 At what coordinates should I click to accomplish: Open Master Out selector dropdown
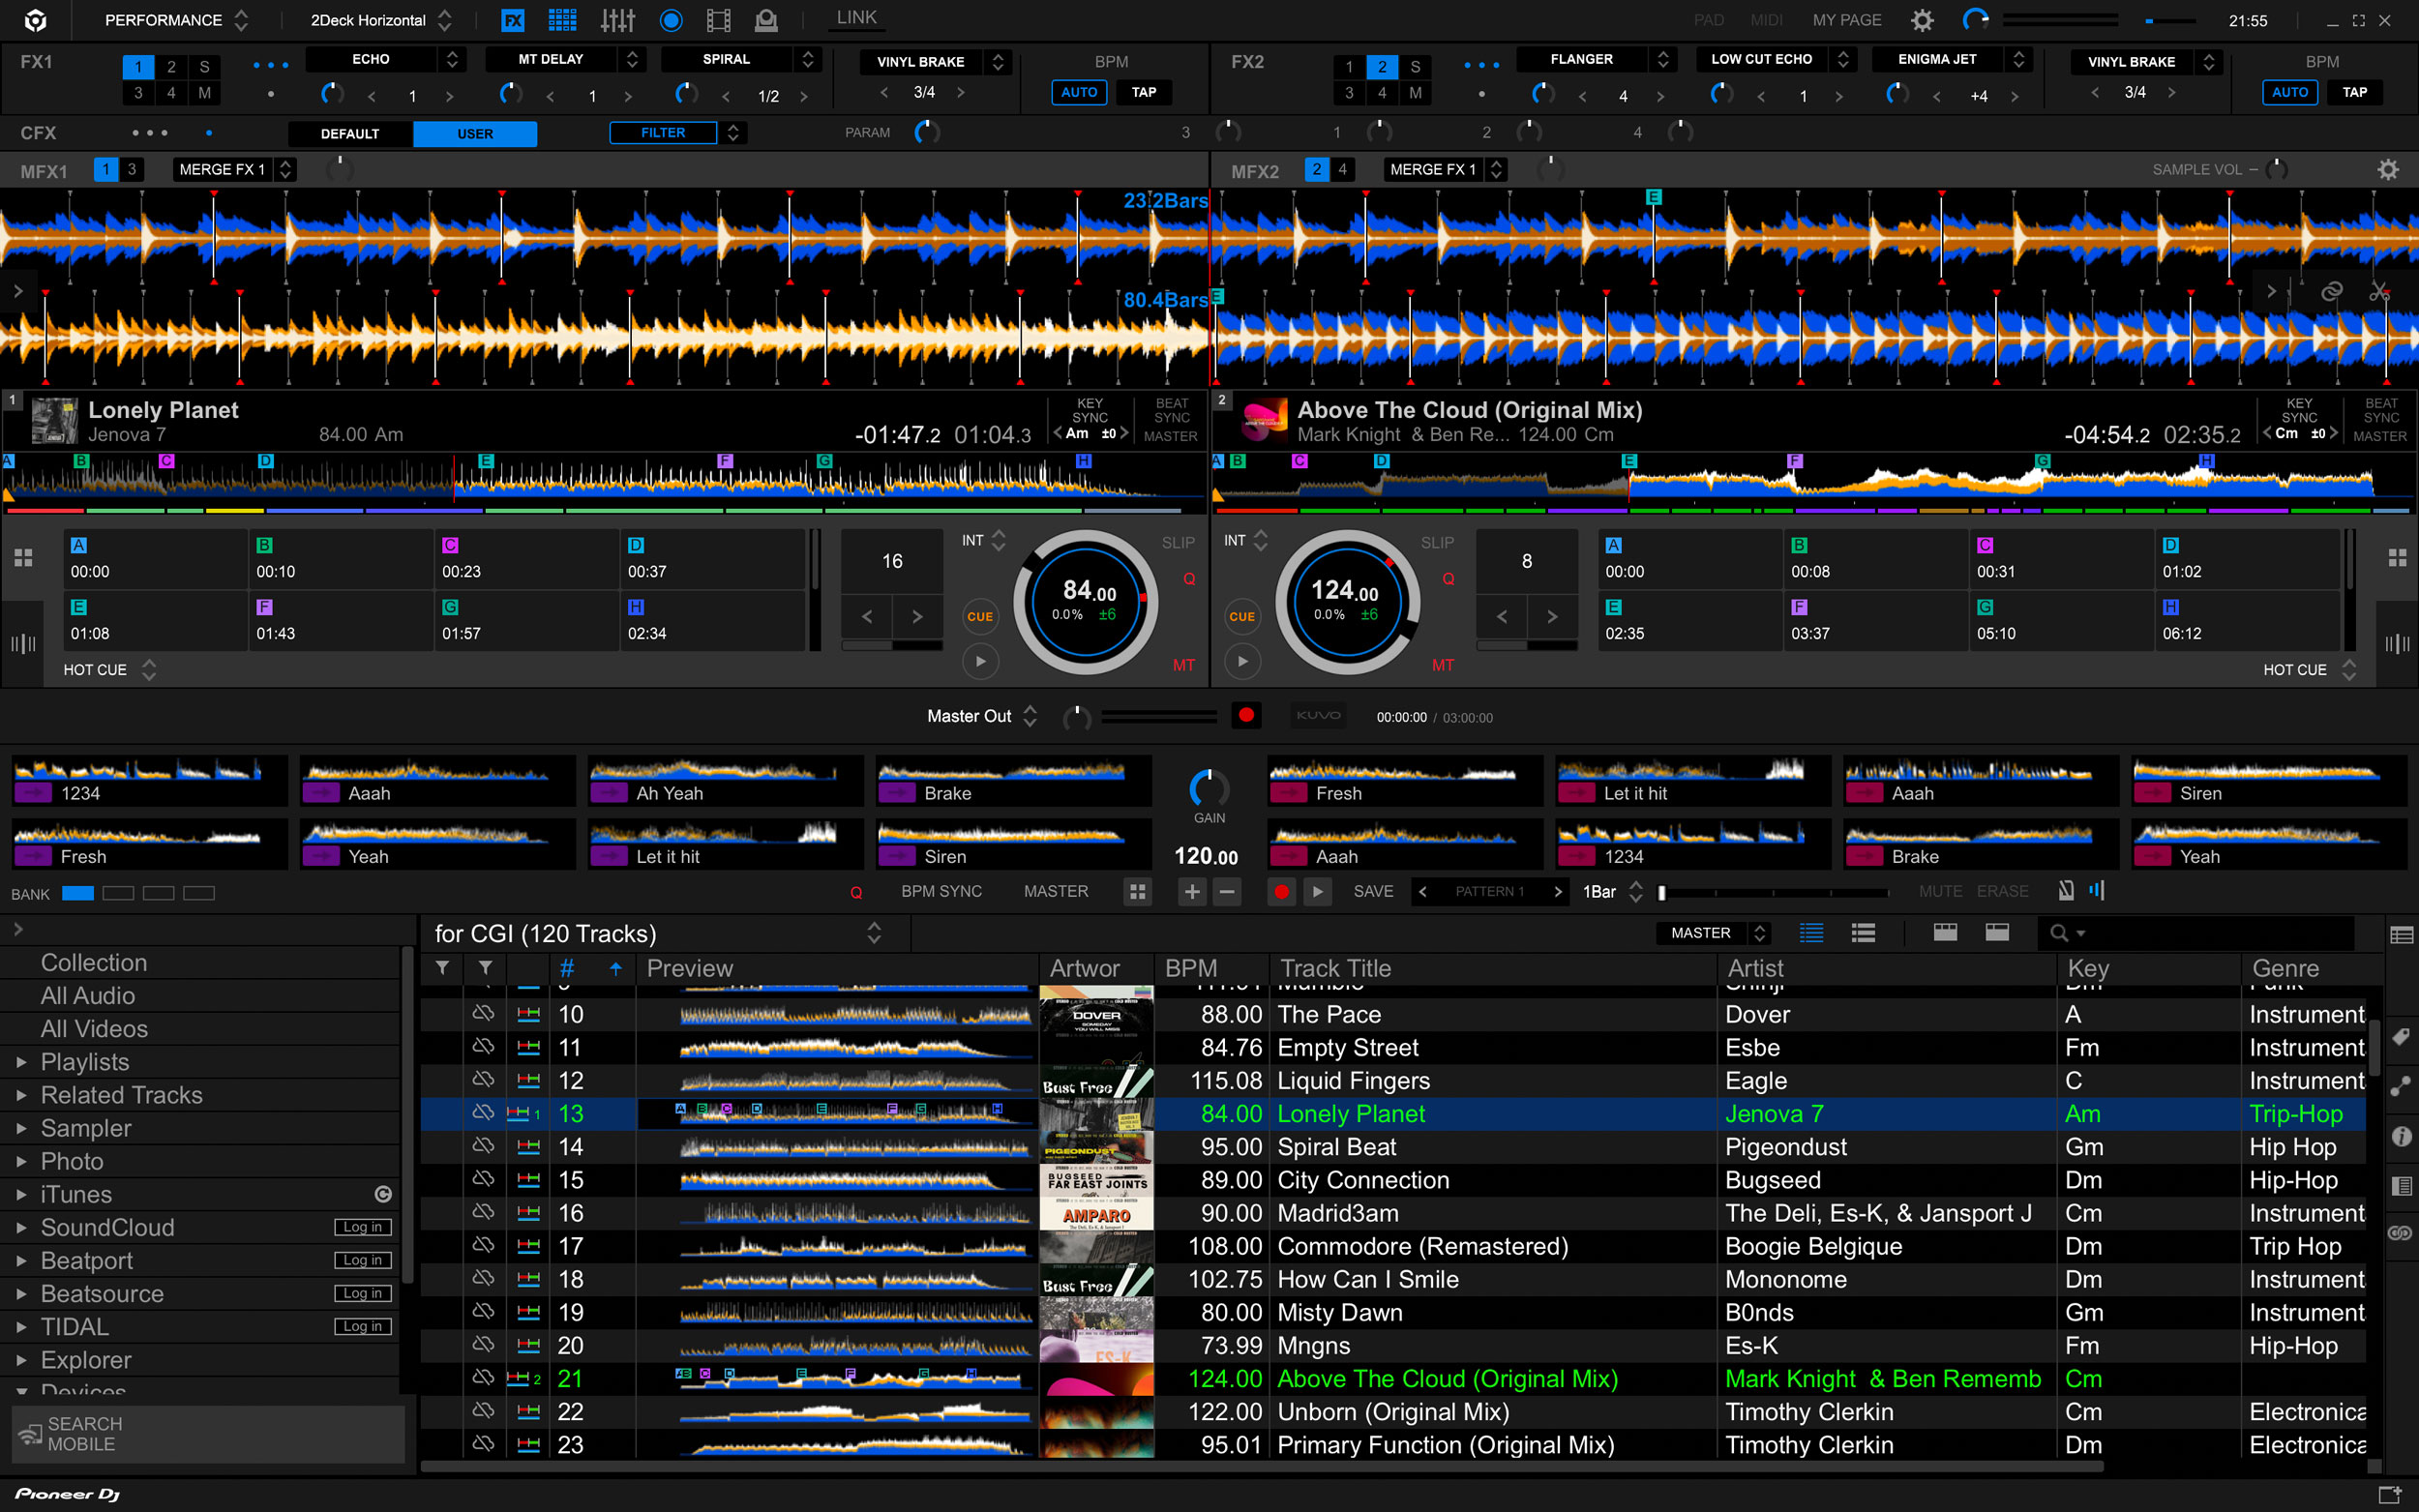tap(982, 715)
